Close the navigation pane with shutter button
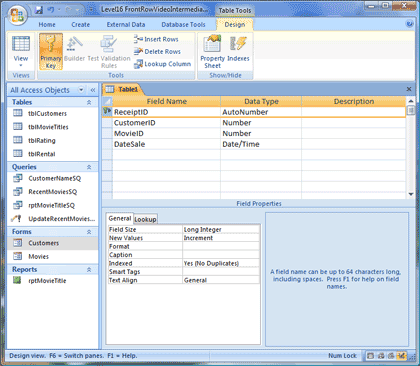Viewport: 420px width, 366px height. pyautogui.click(x=93, y=90)
